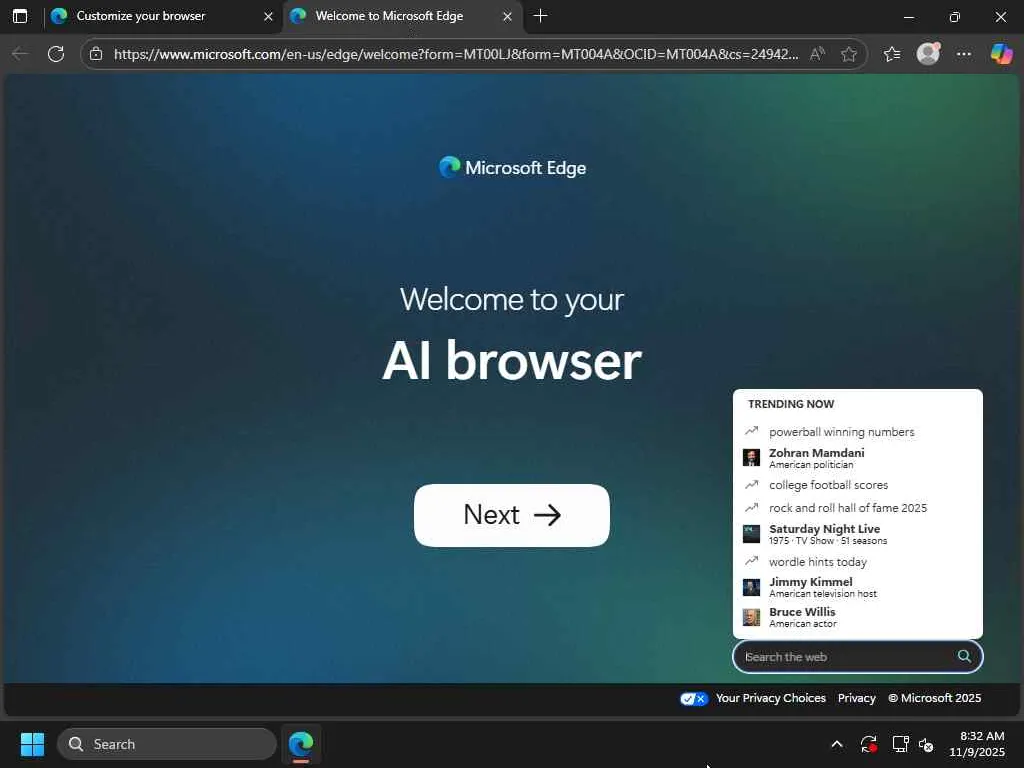
Task: Open the muted volume tray icon
Action: (x=926, y=744)
